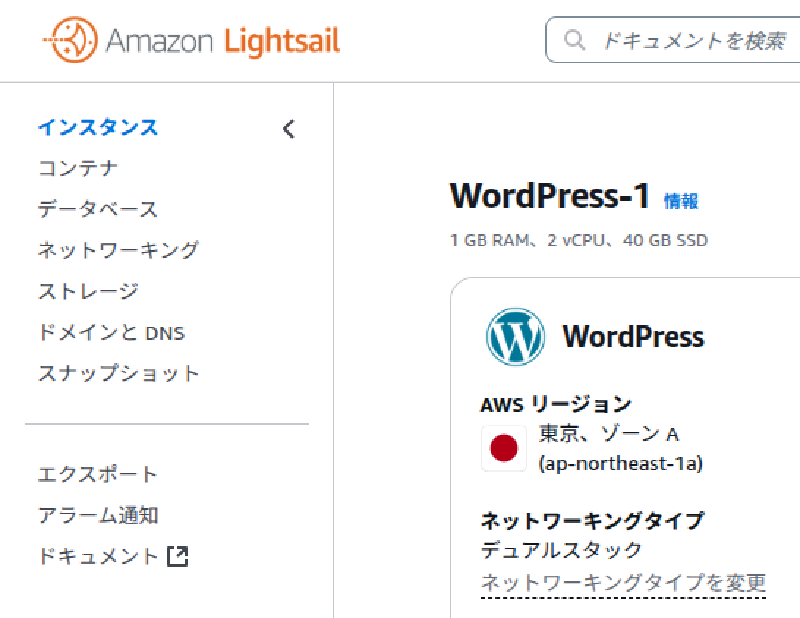Open the ストレージ section
800x618 pixels.
(86, 291)
